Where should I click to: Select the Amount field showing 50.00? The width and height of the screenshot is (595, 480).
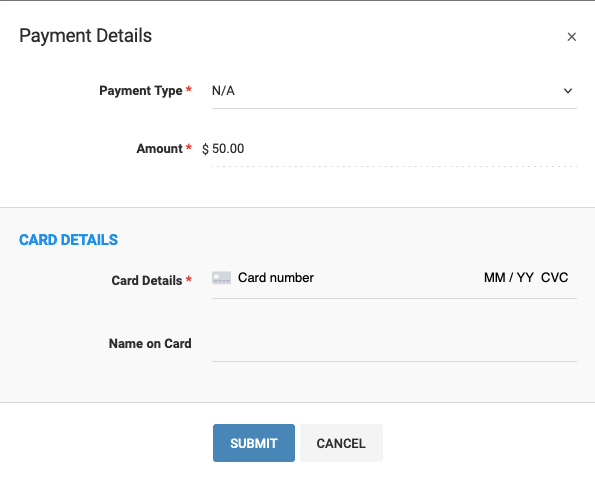tap(394, 149)
